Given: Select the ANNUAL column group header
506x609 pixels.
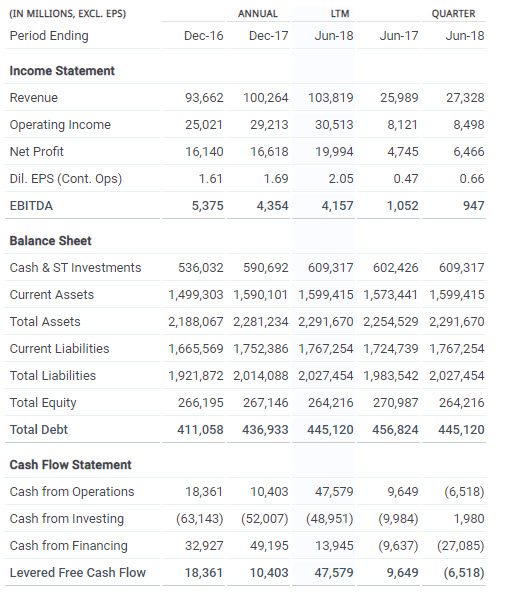Looking at the screenshot, I should 257,14.
